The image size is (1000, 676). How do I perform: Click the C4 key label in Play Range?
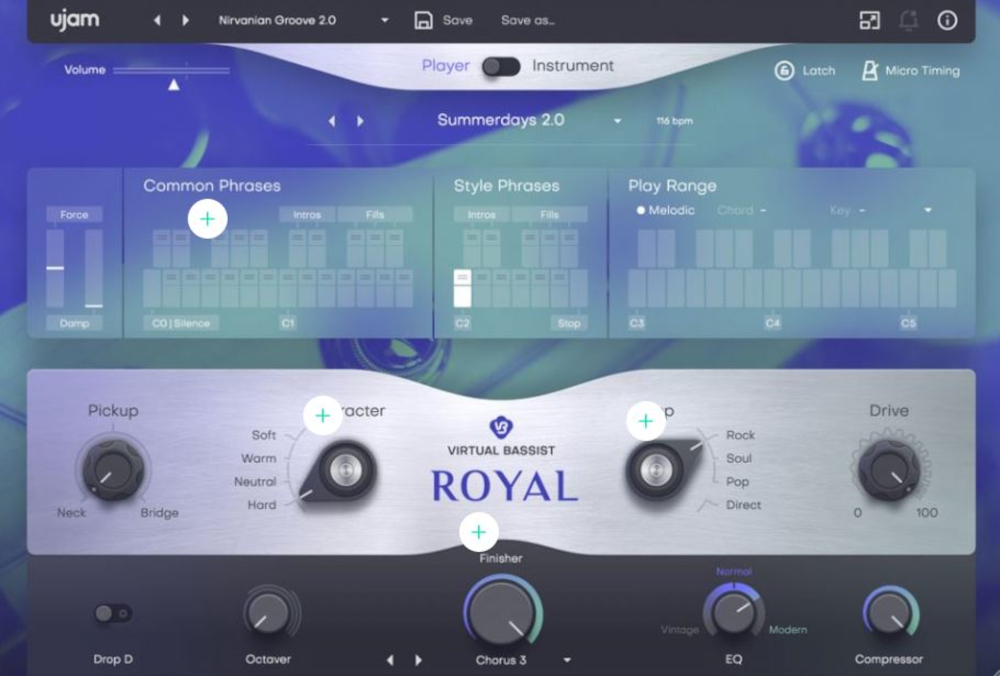[772, 323]
